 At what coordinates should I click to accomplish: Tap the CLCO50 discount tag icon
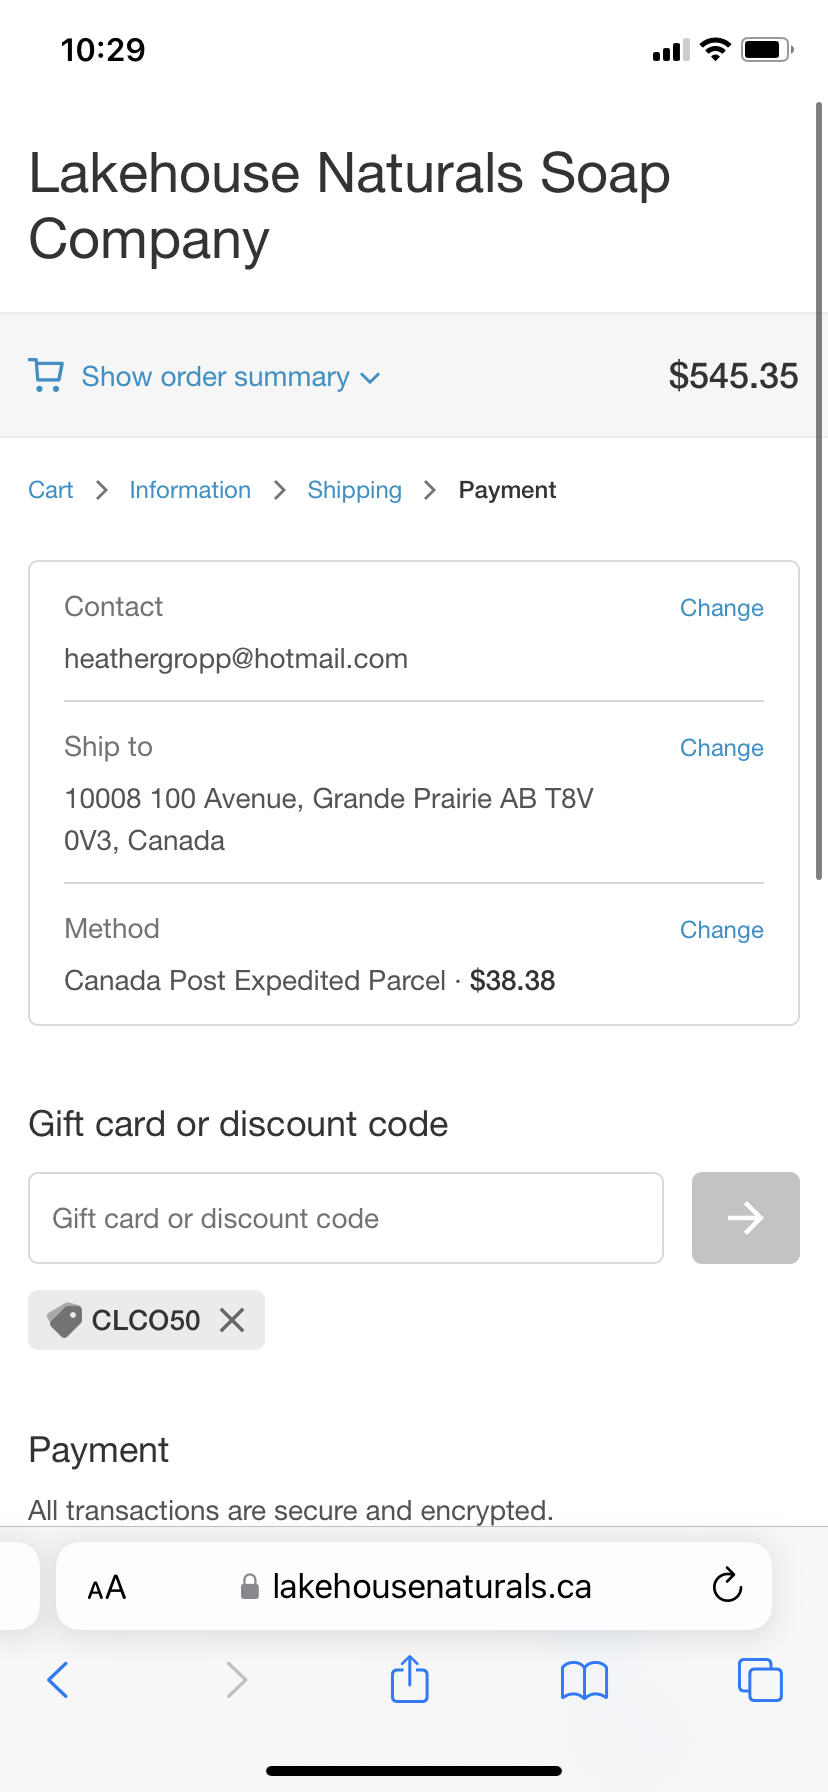(x=65, y=1320)
